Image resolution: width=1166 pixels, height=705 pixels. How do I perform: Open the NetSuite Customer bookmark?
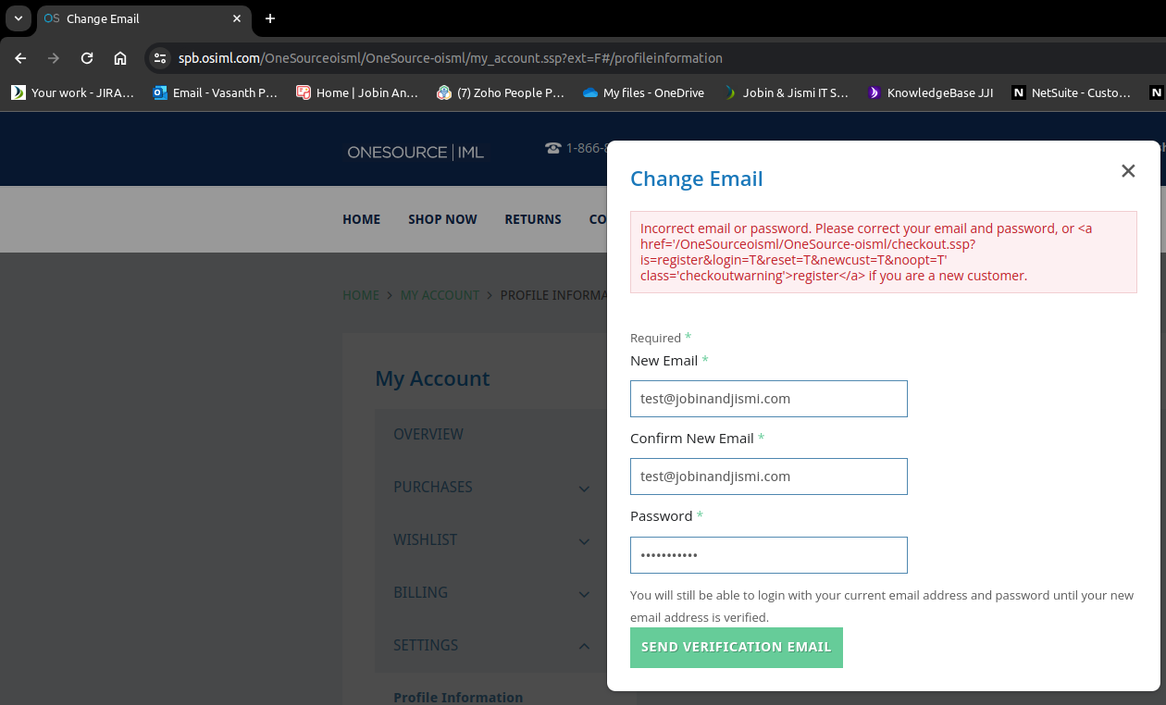(x=1071, y=92)
